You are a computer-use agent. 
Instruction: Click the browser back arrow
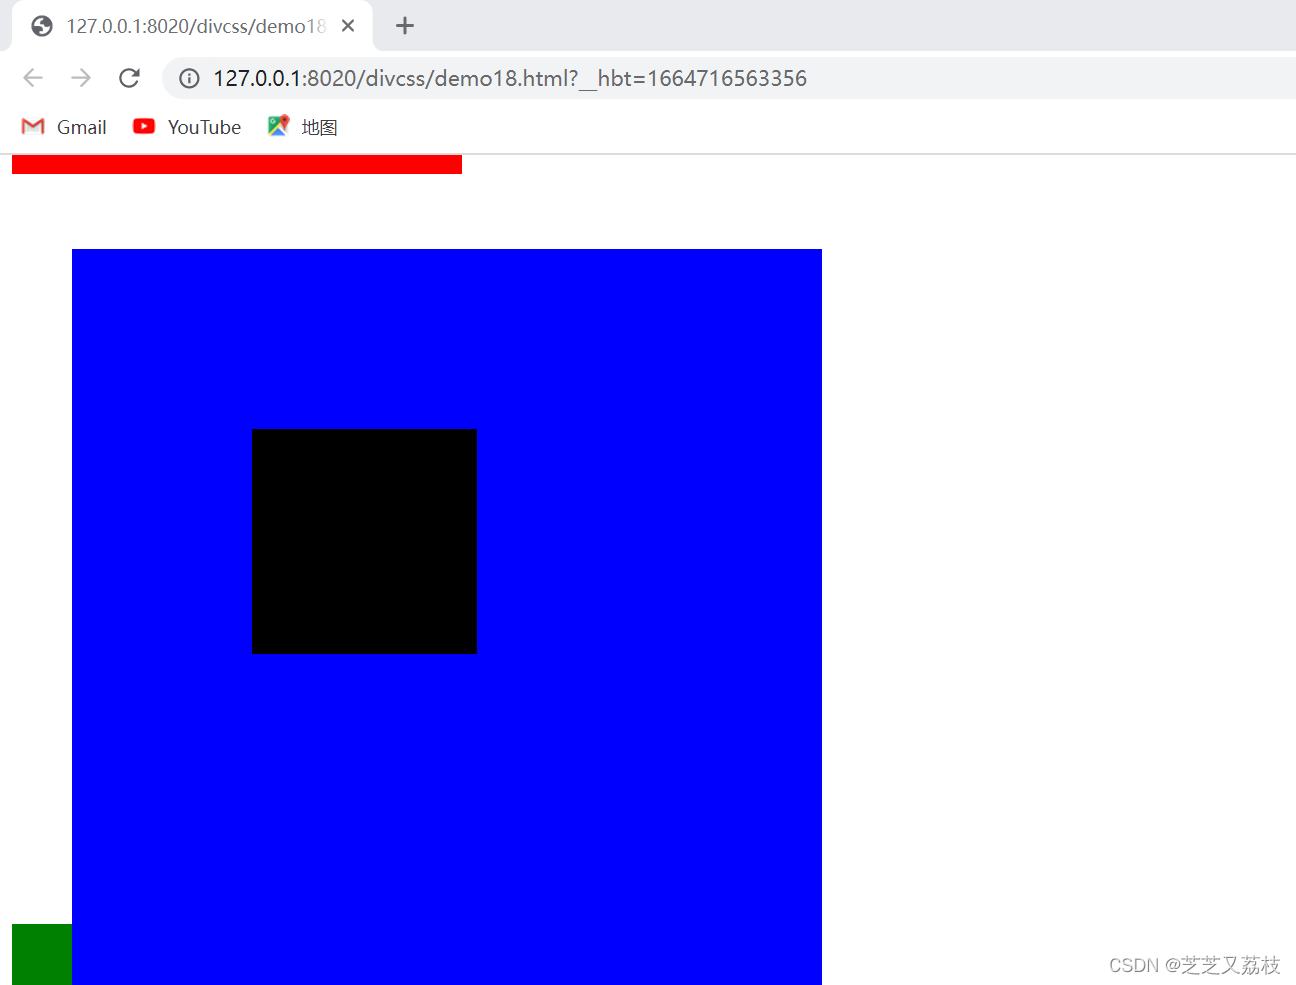[33, 78]
